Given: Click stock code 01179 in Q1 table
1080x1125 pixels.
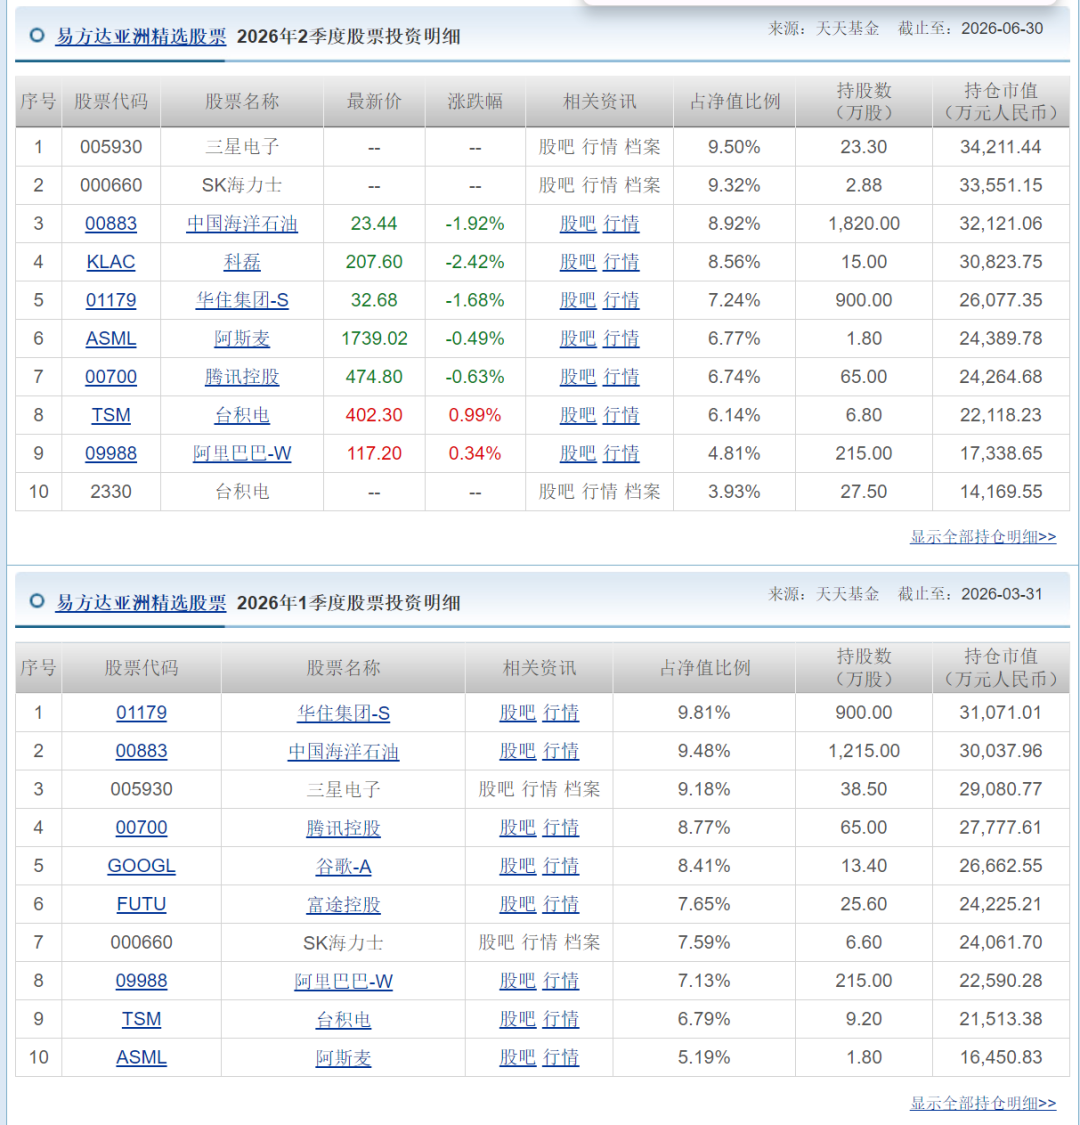Looking at the screenshot, I should (x=141, y=712).
